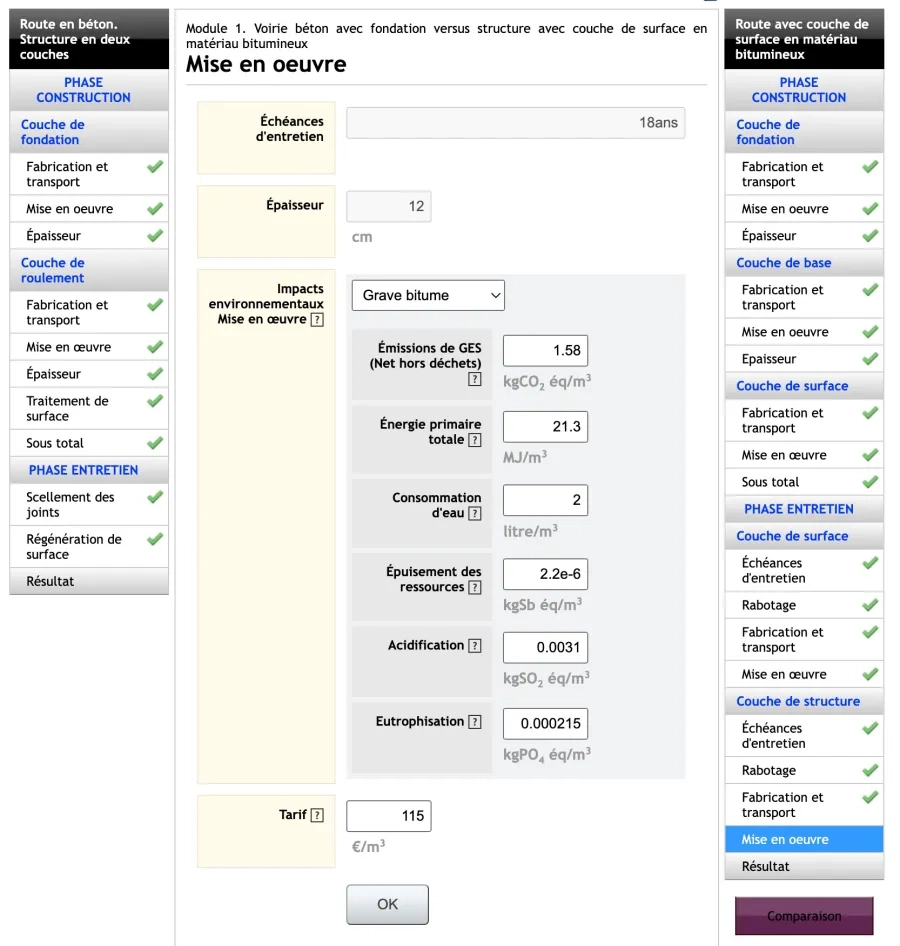Open the Consommation d'eau help icon
900x946 pixels.
475,513
